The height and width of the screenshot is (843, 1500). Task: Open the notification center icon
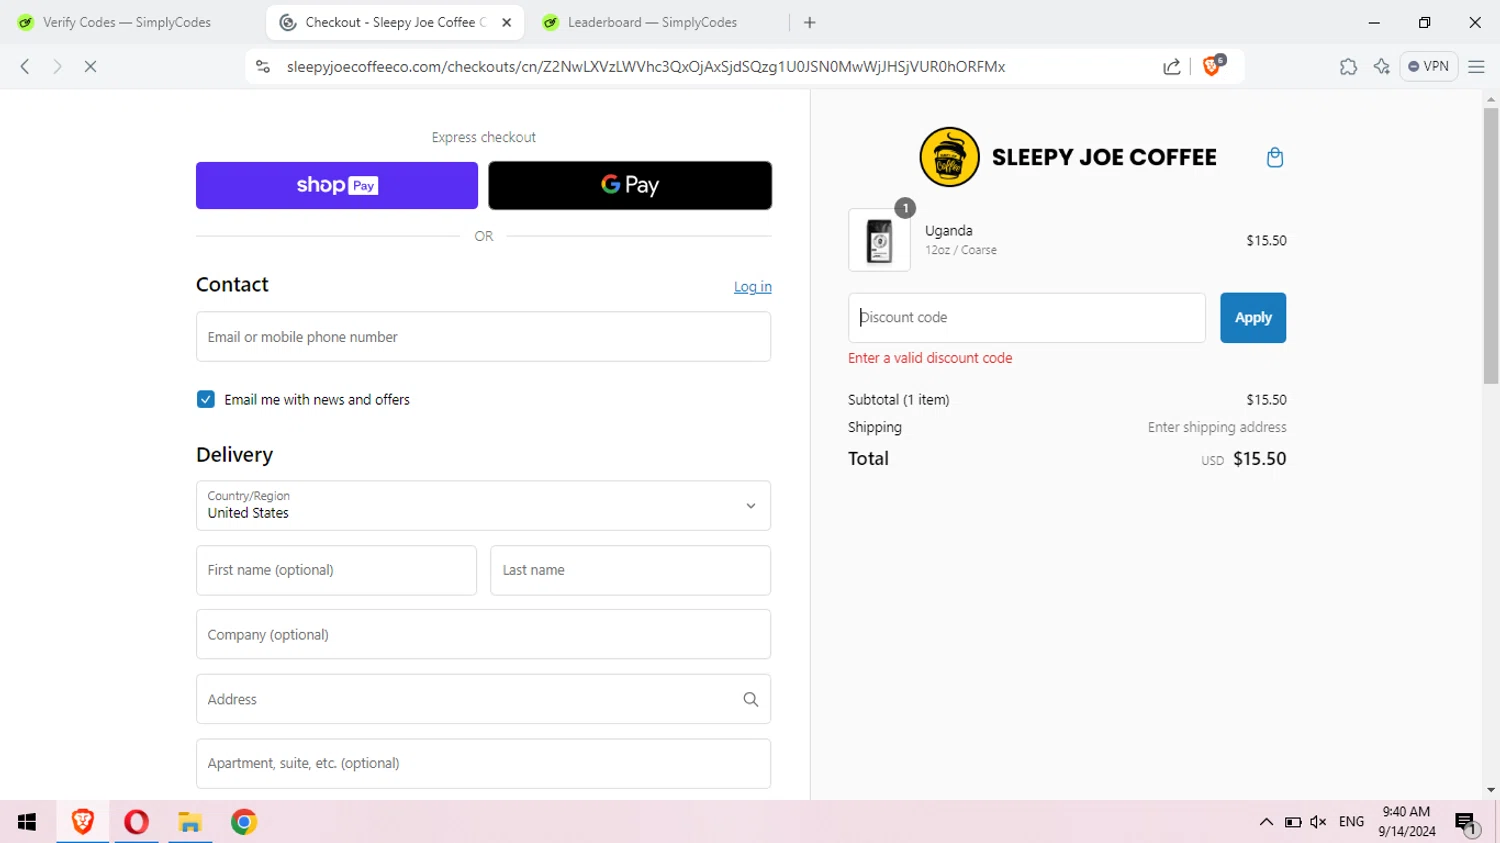[1467, 824]
